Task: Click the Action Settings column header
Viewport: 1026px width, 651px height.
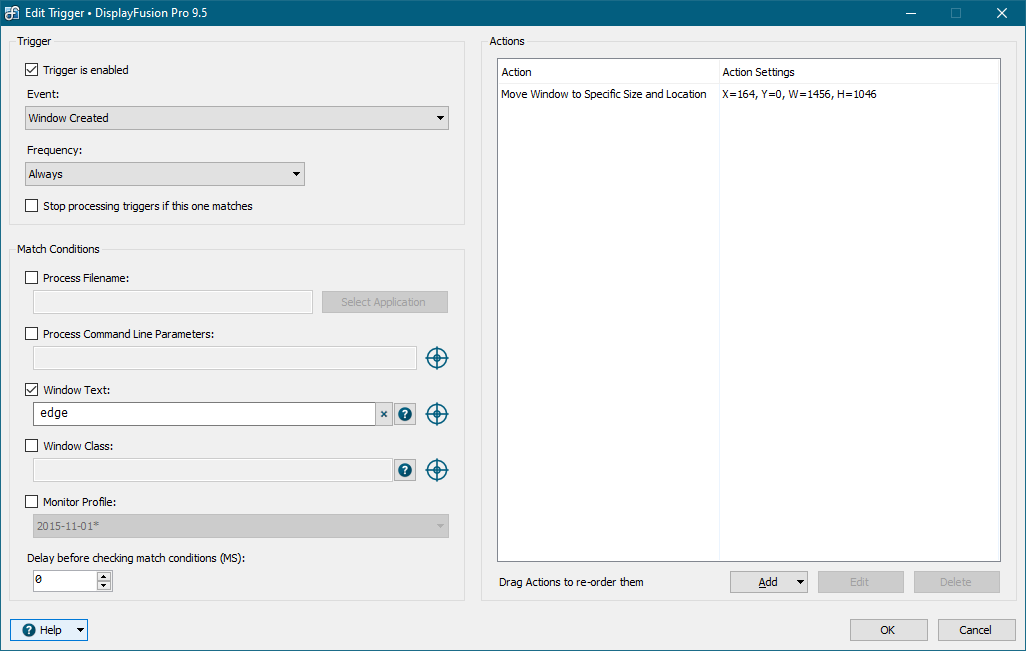Action: tap(758, 72)
